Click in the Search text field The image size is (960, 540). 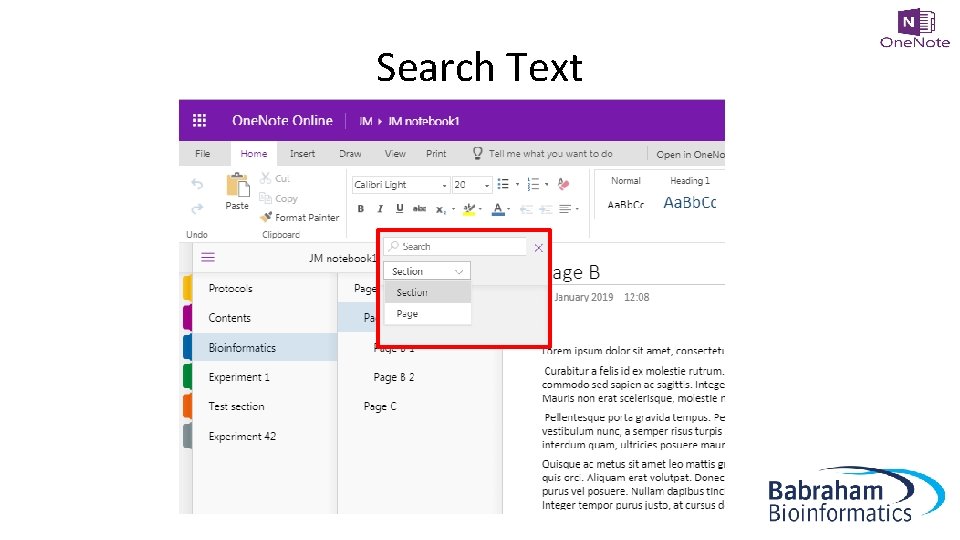[455, 246]
